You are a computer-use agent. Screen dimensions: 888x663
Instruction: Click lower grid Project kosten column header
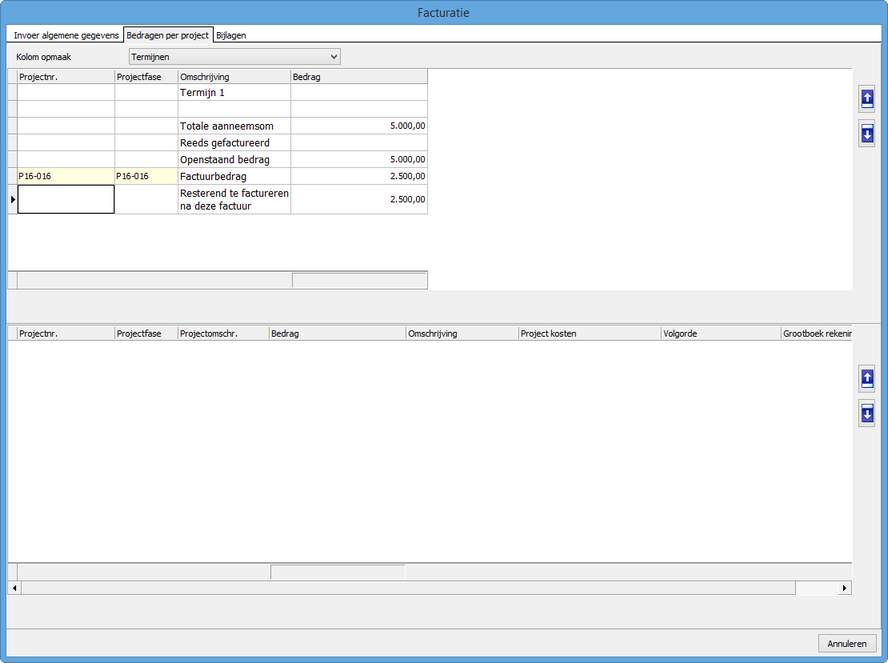[x=590, y=333]
